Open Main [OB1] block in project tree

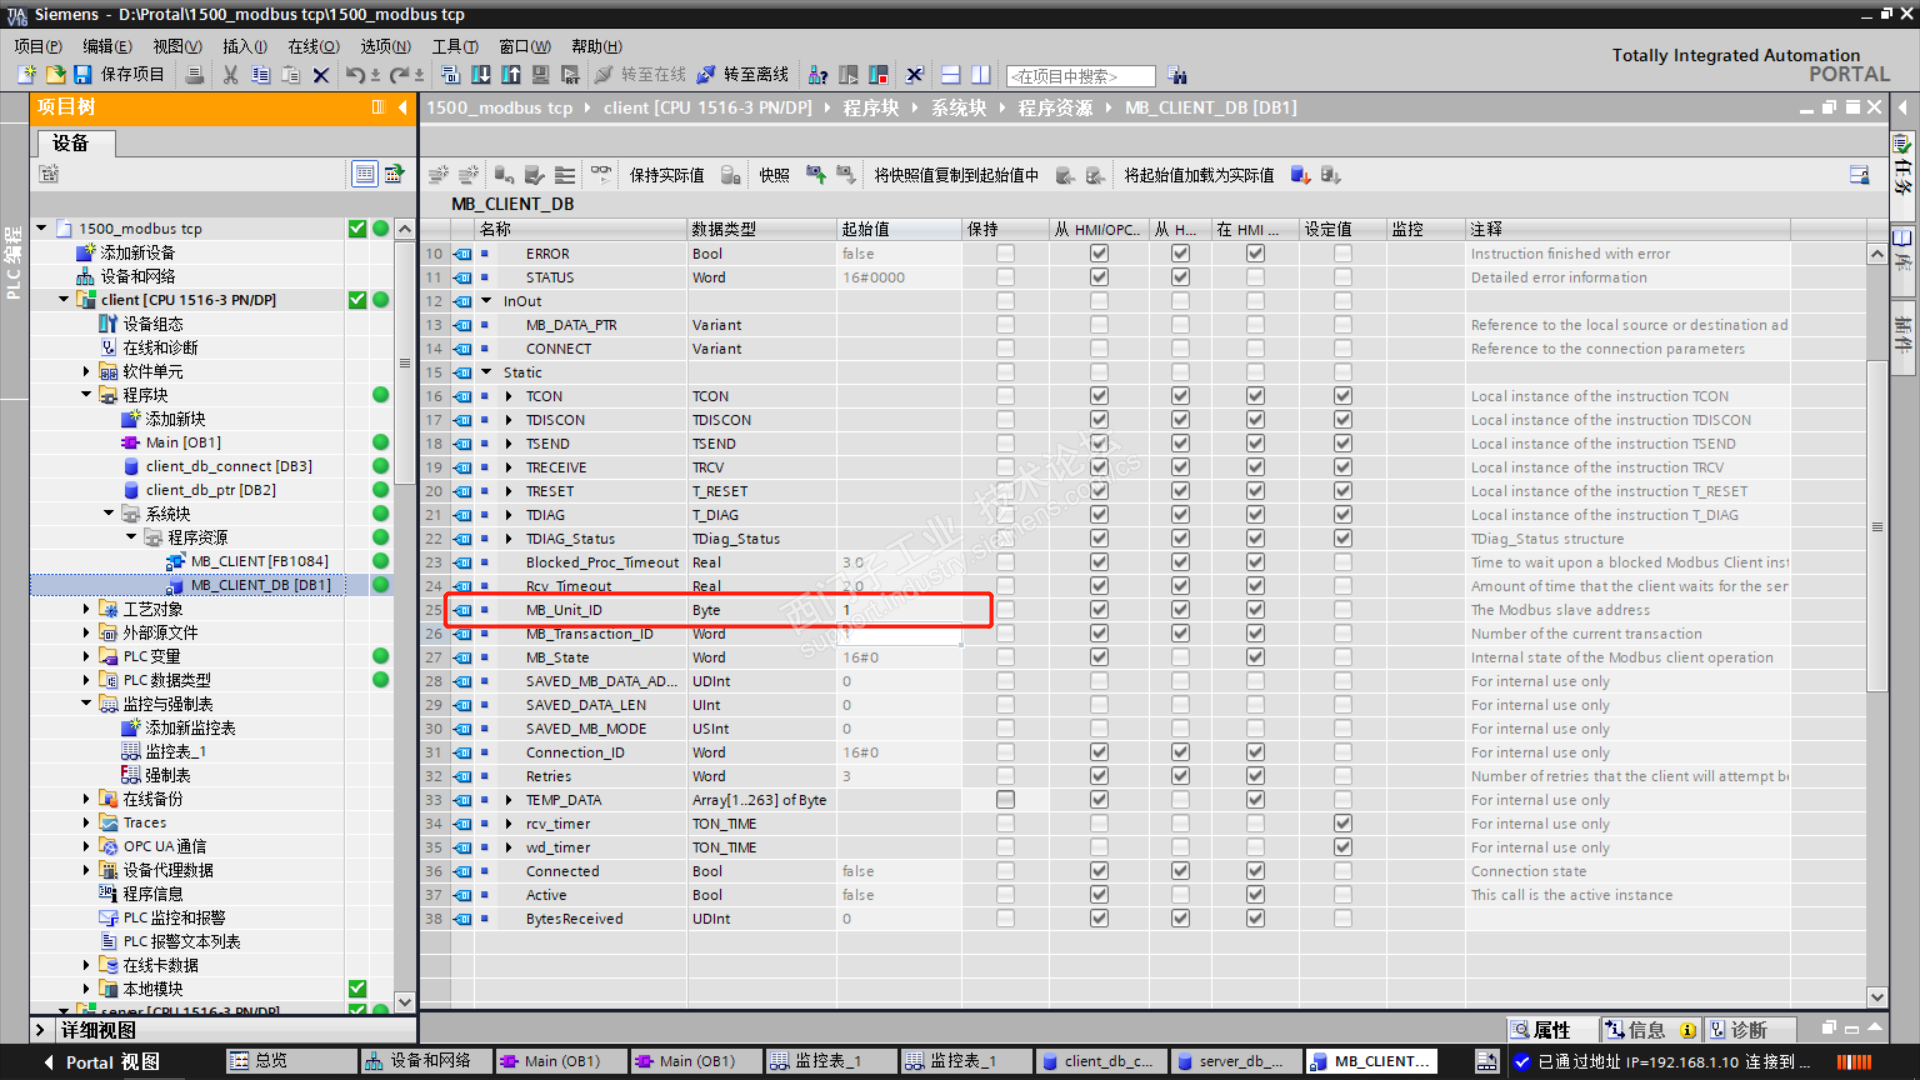[183, 442]
